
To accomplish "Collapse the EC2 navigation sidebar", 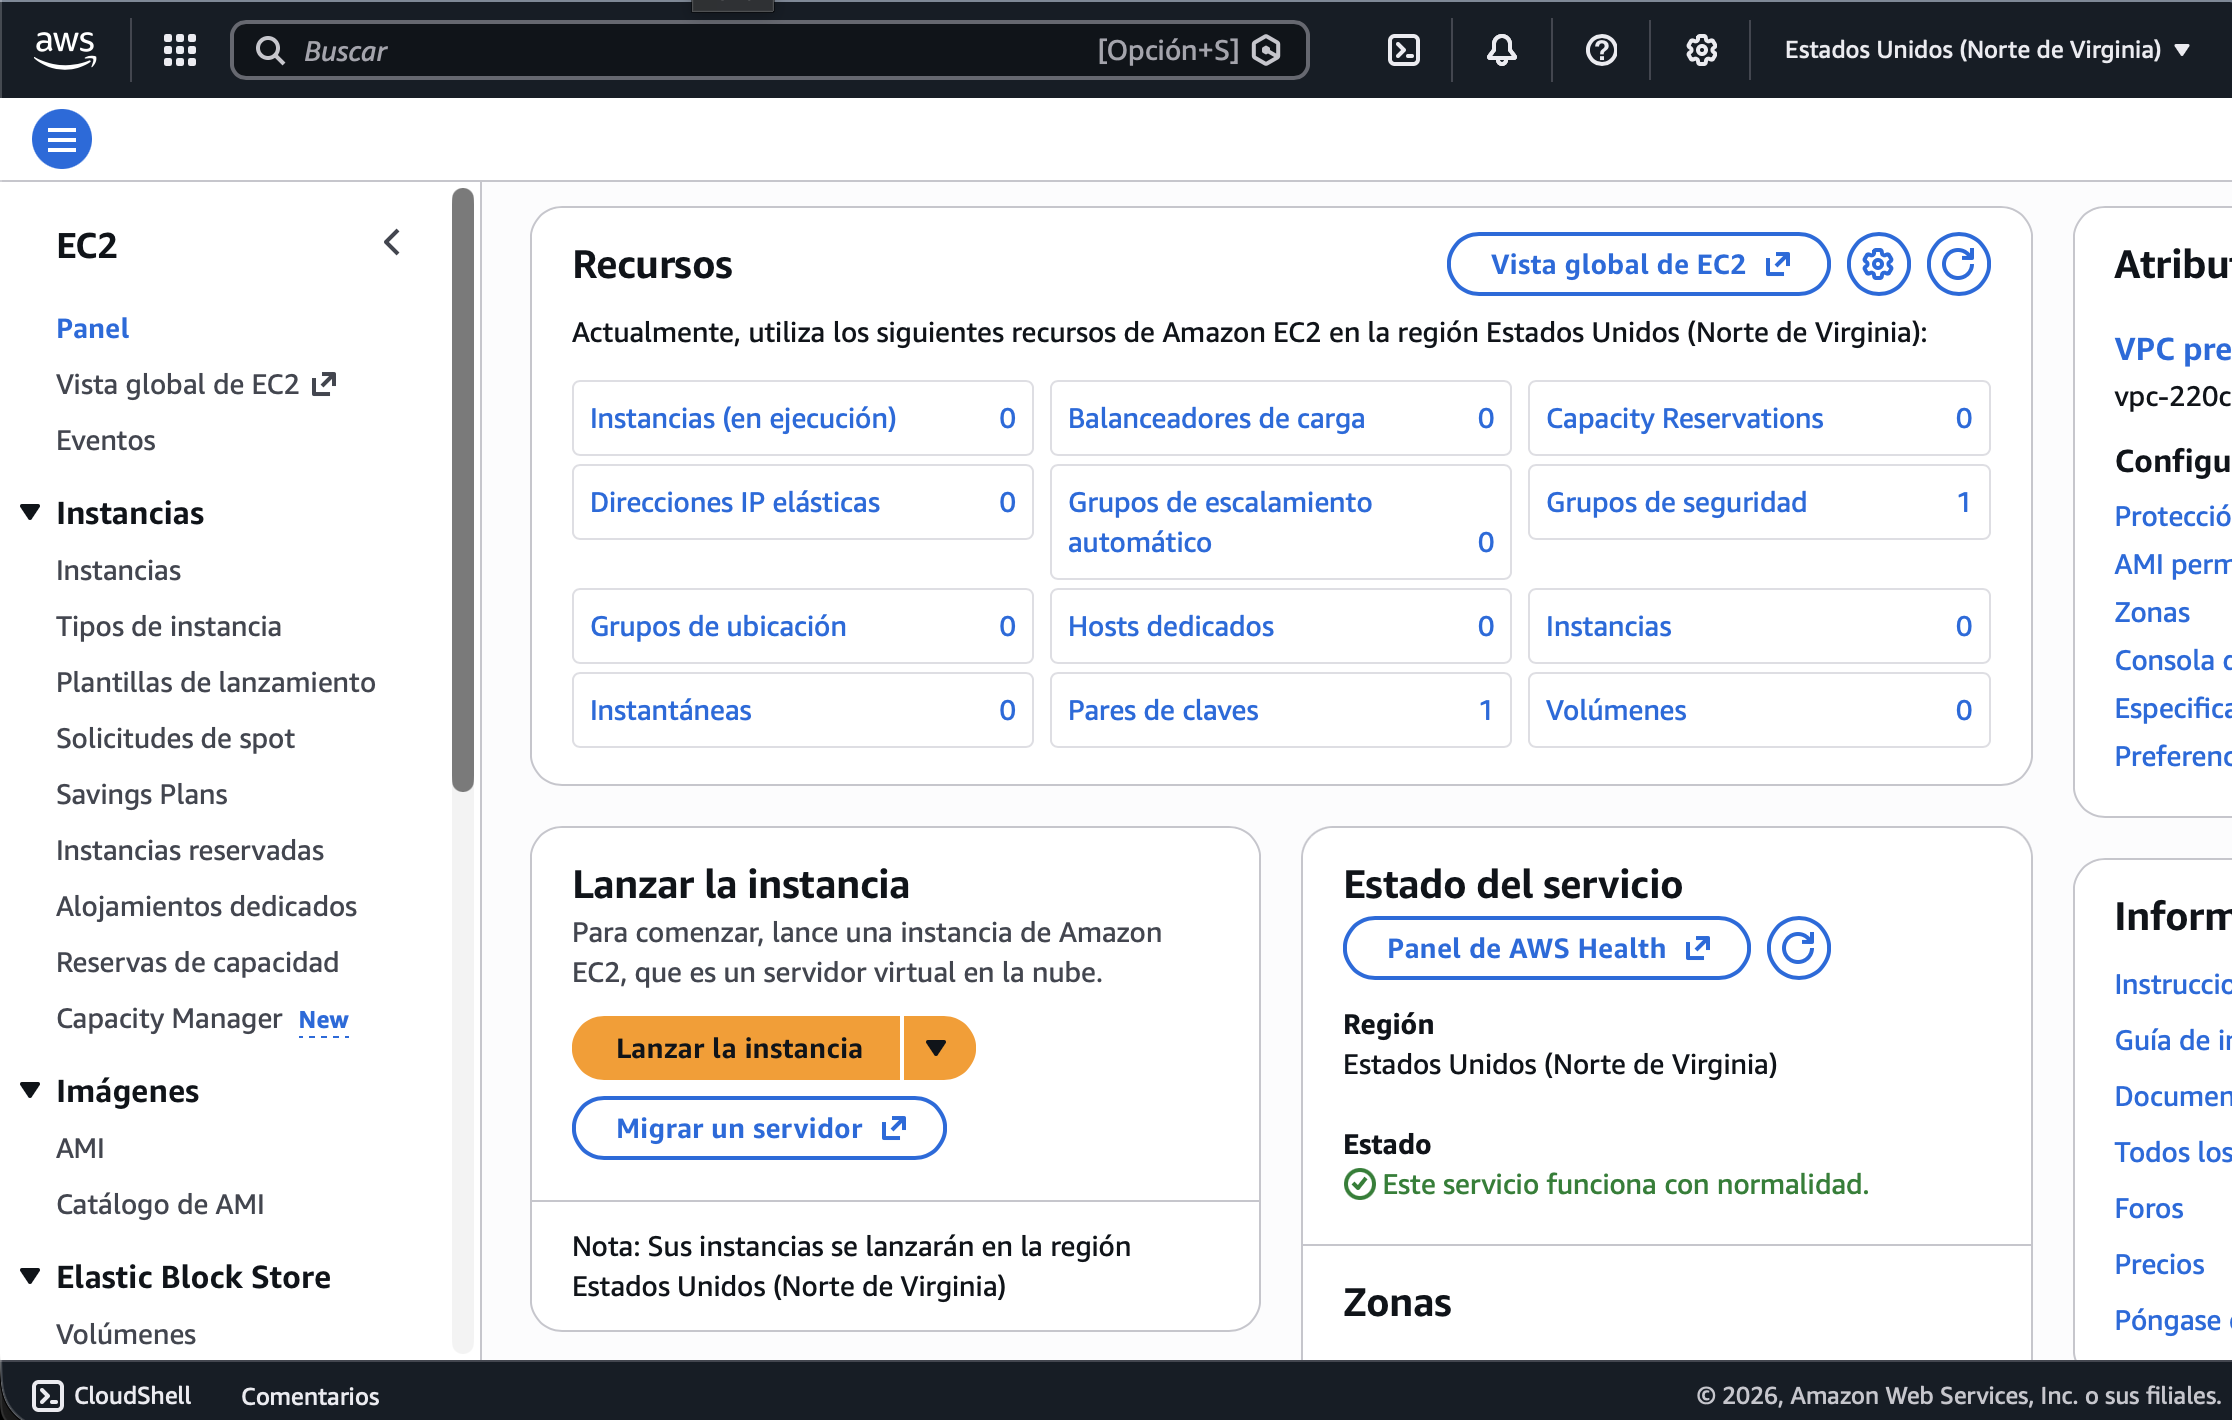I will pos(392,243).
